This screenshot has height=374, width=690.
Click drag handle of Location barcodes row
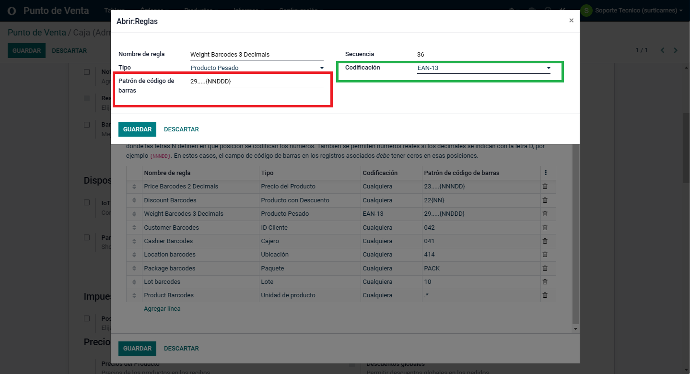[x=134, y=255]
